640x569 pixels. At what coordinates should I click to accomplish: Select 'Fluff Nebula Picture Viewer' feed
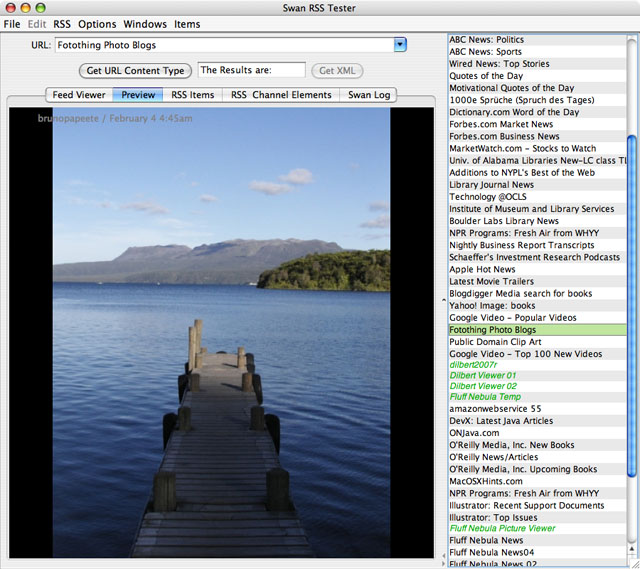pyautogui.click(x=510, y=528)
